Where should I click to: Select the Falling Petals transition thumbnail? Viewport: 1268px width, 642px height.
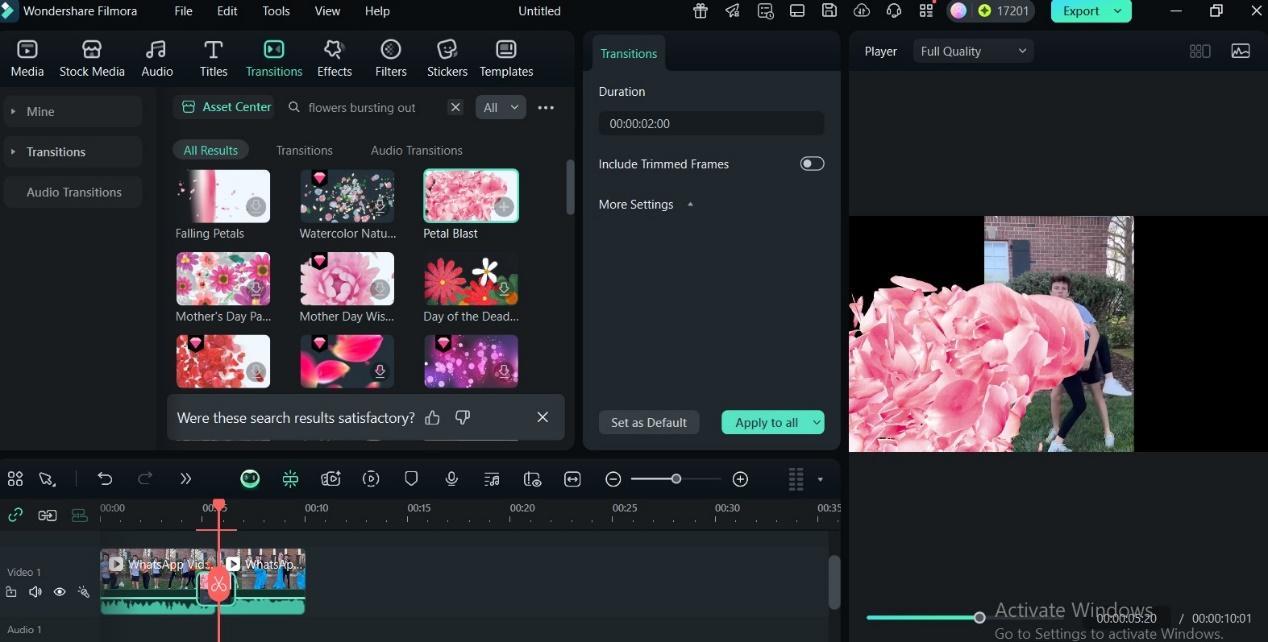[223, 195]
